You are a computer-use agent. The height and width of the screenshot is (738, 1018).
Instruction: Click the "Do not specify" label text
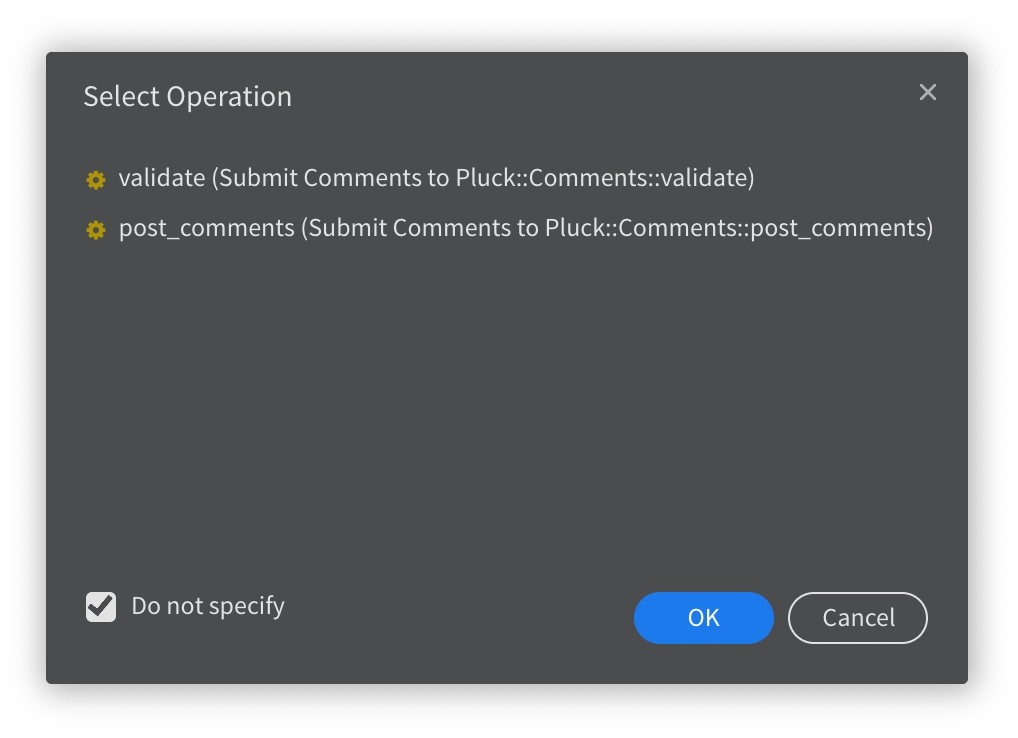208,607
